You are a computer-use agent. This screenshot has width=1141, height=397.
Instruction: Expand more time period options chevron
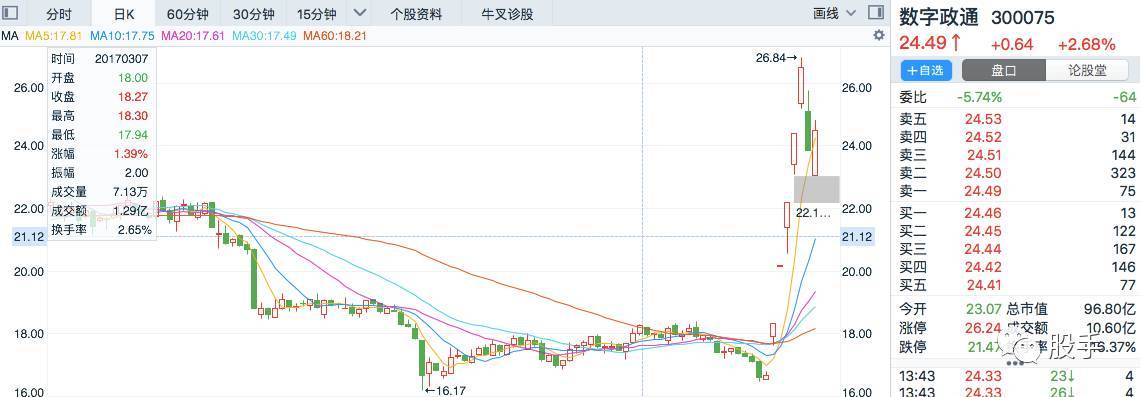359,13
